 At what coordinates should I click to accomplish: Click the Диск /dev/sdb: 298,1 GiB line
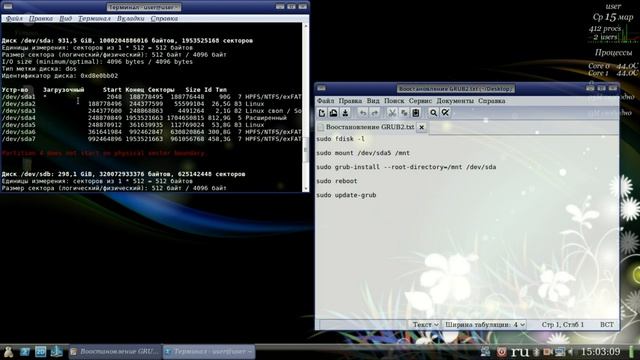123,174
